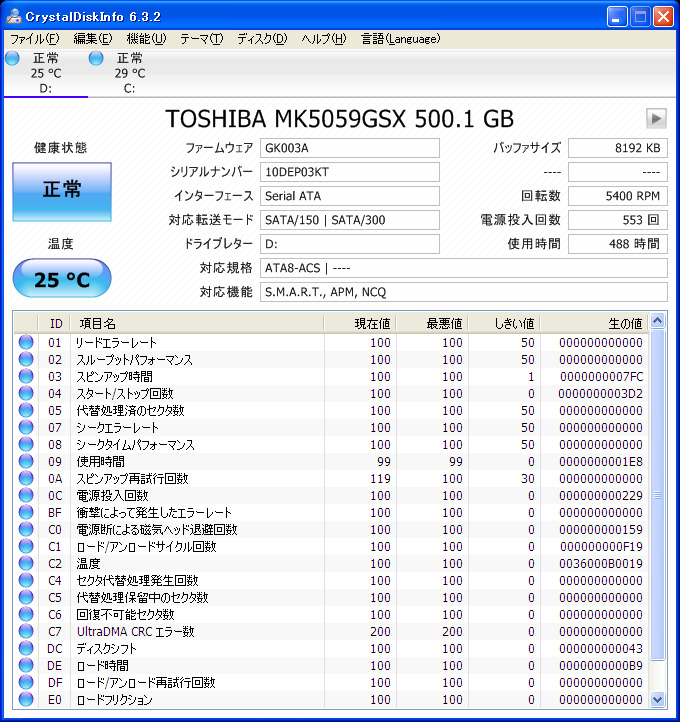Click the power on hours field 488 時間

tap(618, 244)
